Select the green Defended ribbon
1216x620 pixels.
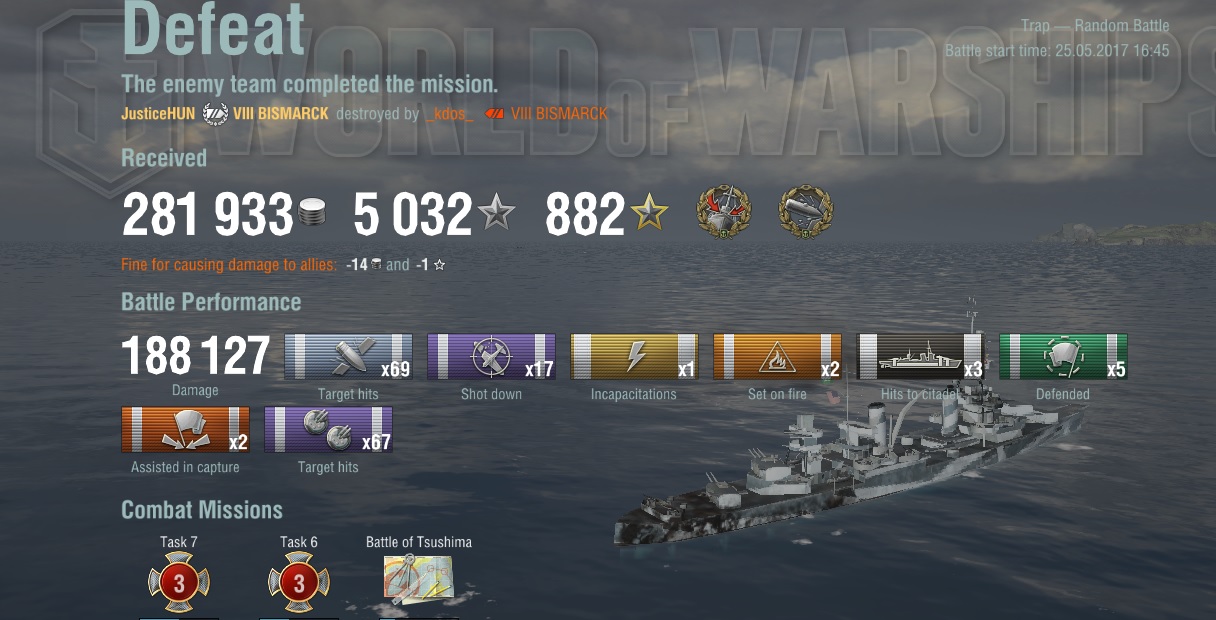1063,357
